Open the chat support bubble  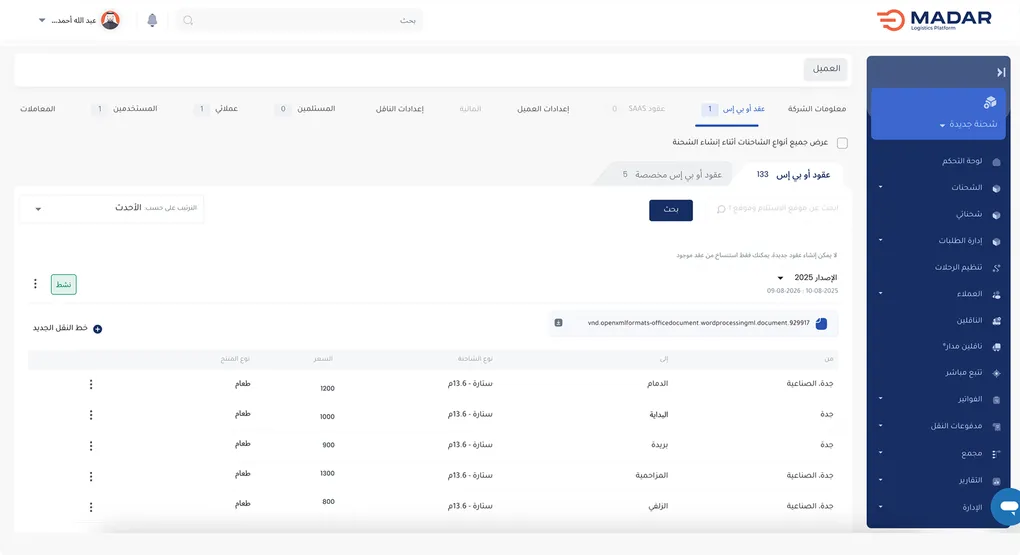click(x=1007, y=506)
